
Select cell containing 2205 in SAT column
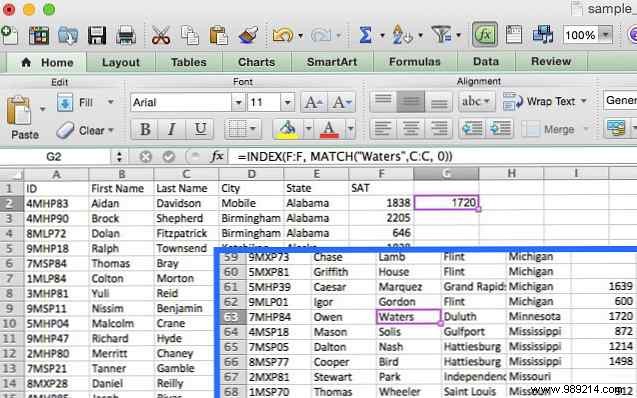[x=381, y=218]
